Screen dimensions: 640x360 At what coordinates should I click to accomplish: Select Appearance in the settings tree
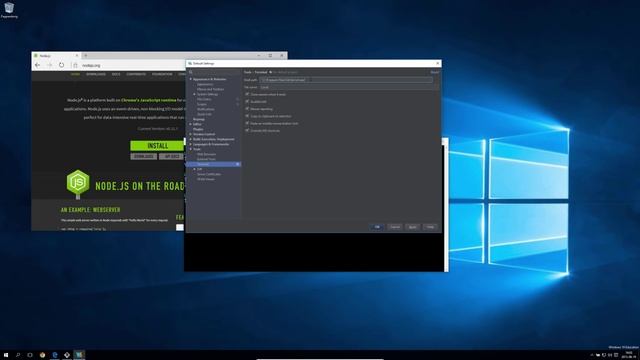(205, 84)
